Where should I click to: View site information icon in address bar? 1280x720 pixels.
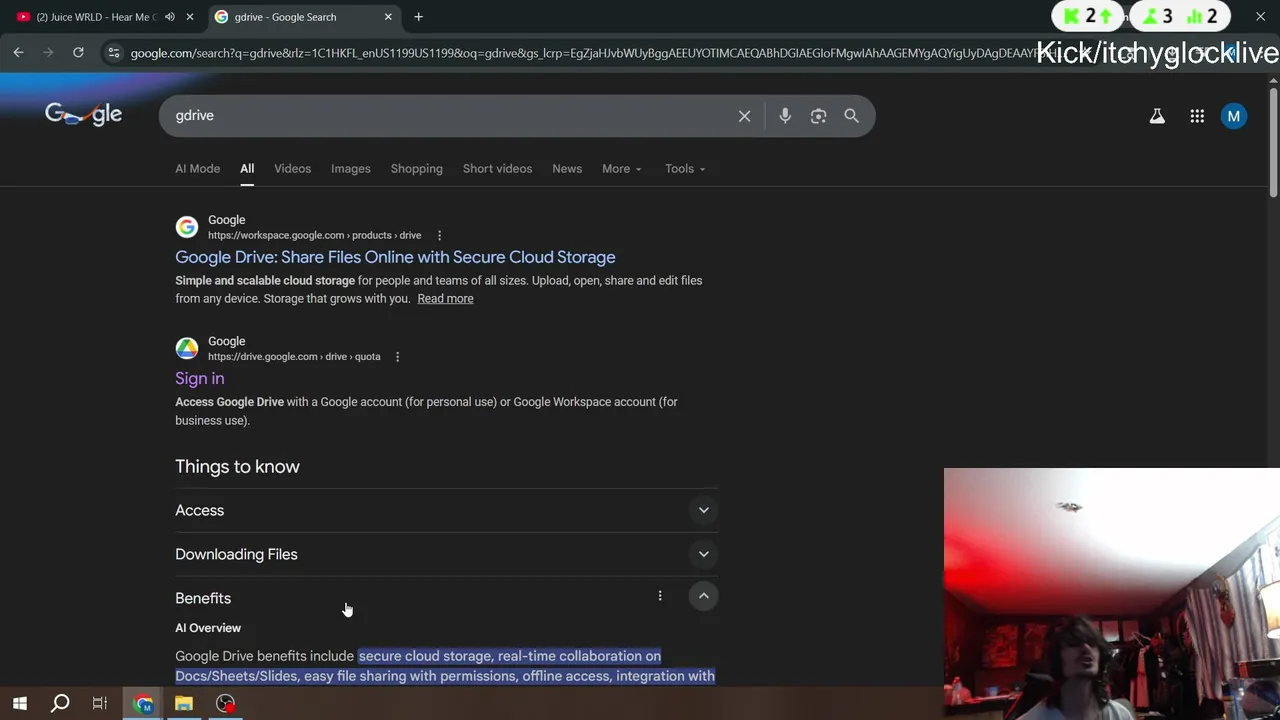(x=114, y=52)
